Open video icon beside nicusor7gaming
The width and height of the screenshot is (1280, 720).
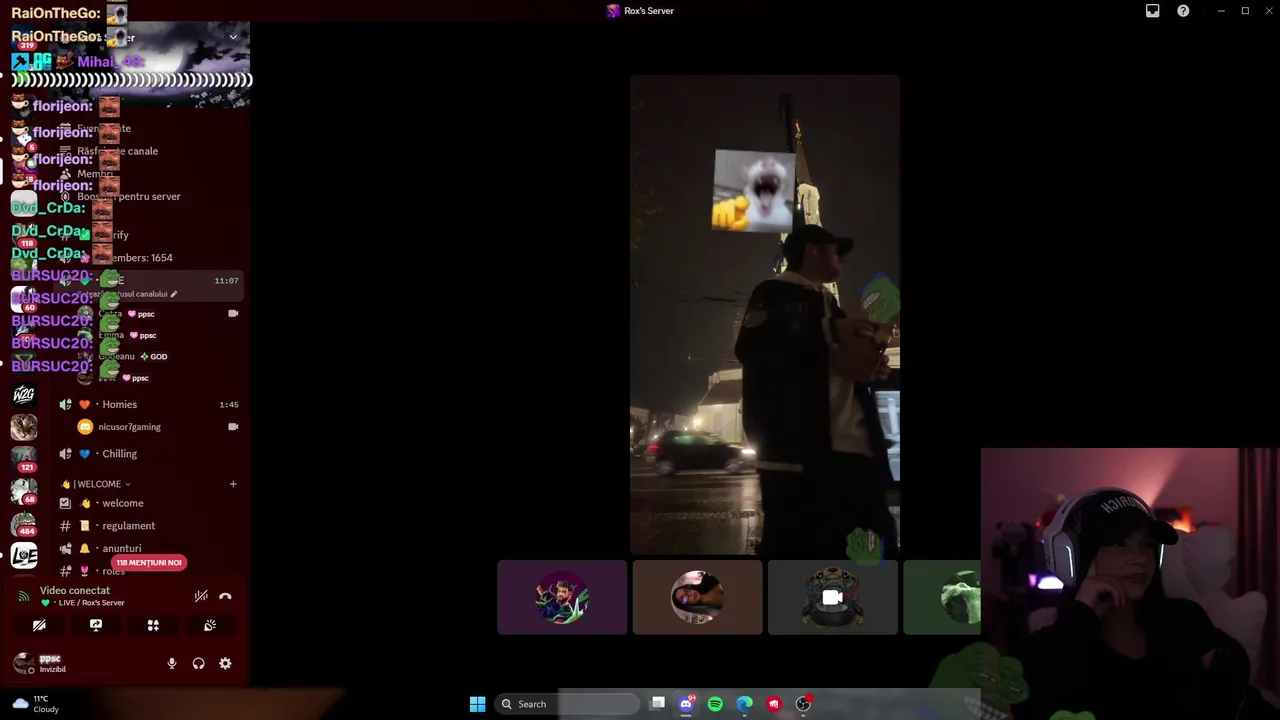tap(233, 427)
